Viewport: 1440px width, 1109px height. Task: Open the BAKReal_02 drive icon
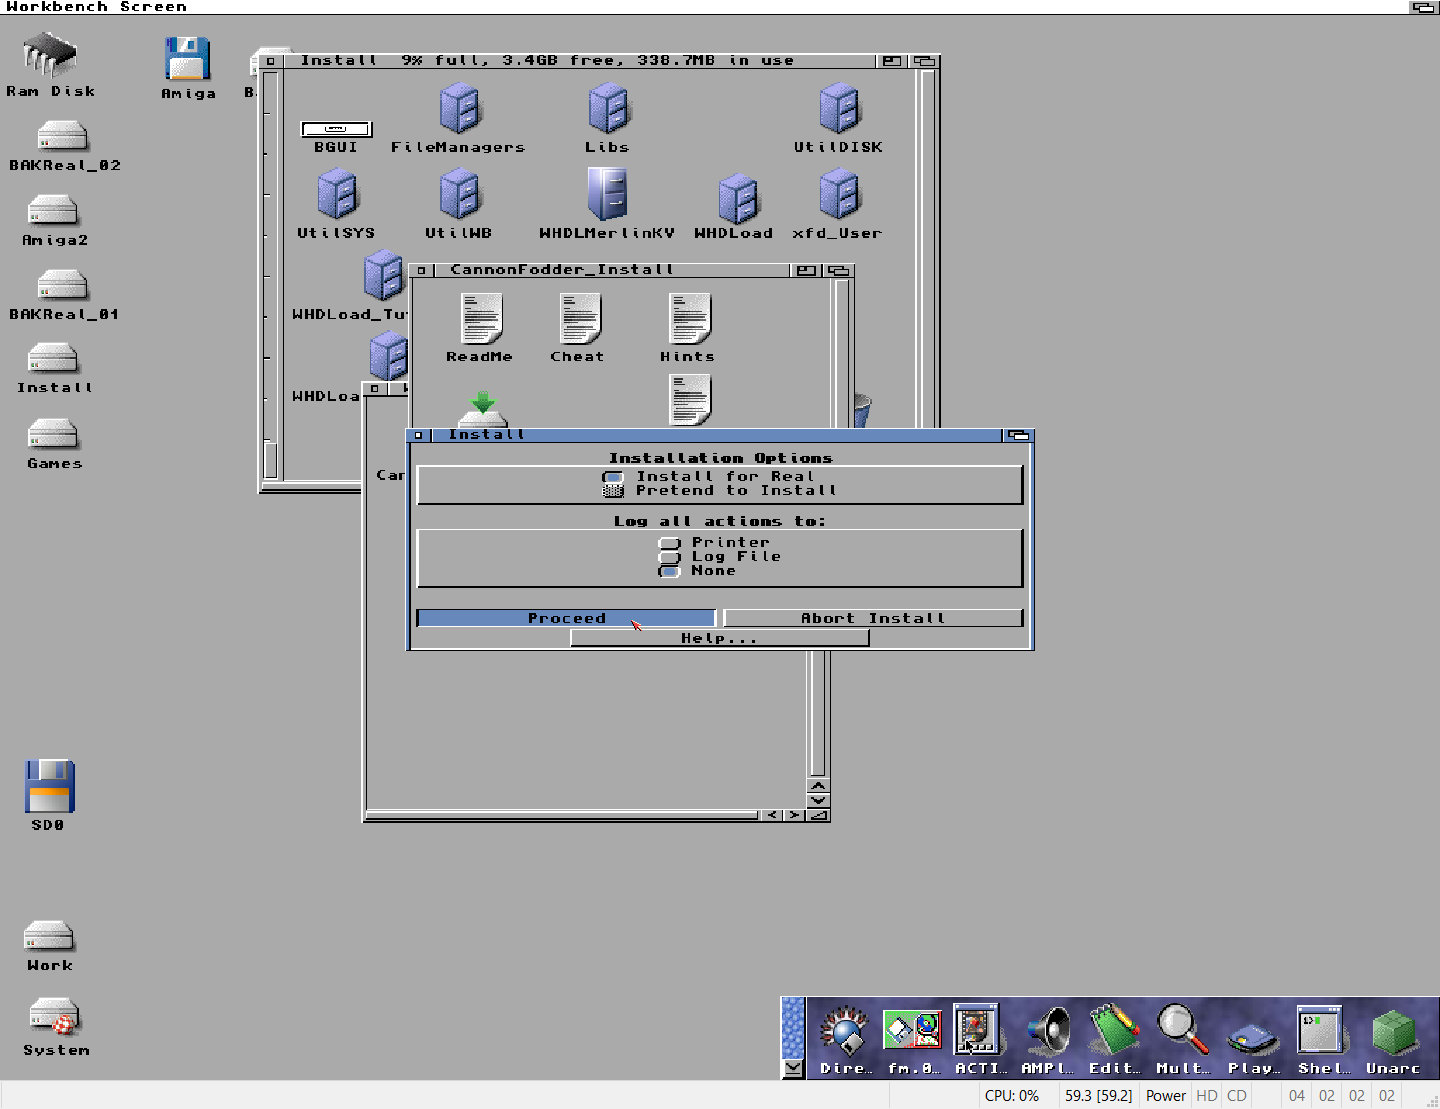(x=62, y=136)
